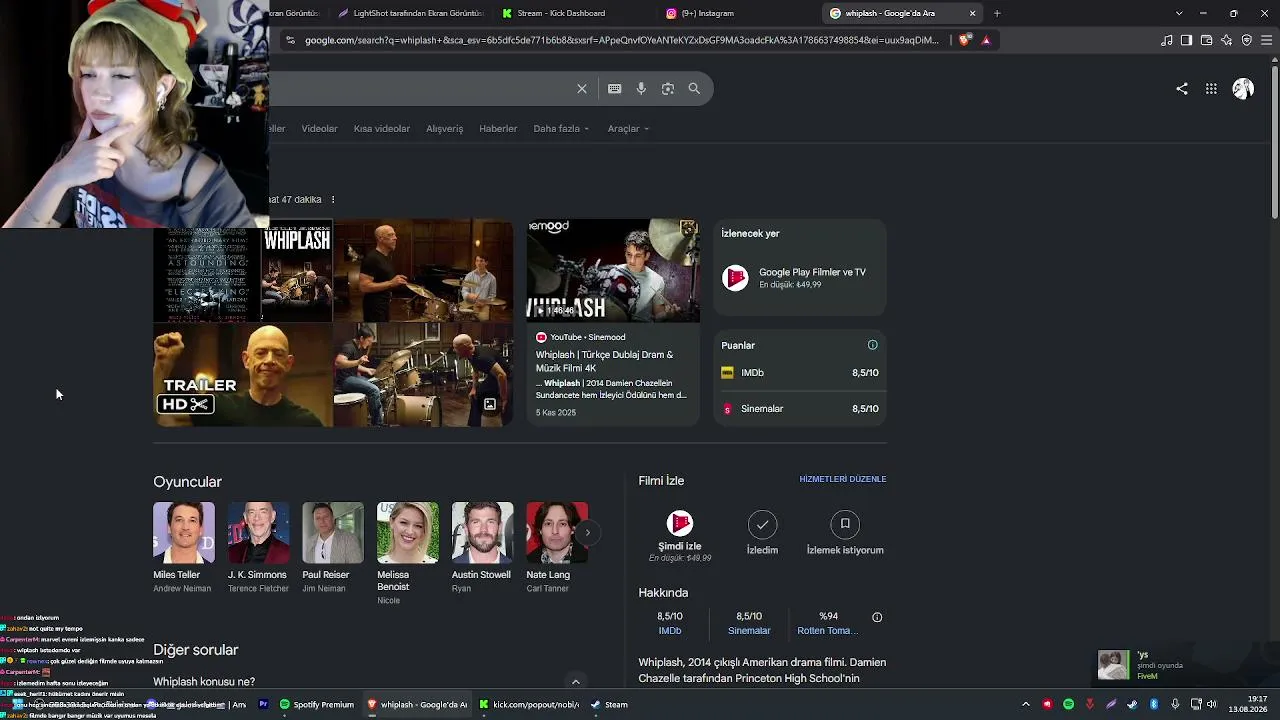Open the Google account profile avatar

pyautogui.click(x=1243, y=89)
